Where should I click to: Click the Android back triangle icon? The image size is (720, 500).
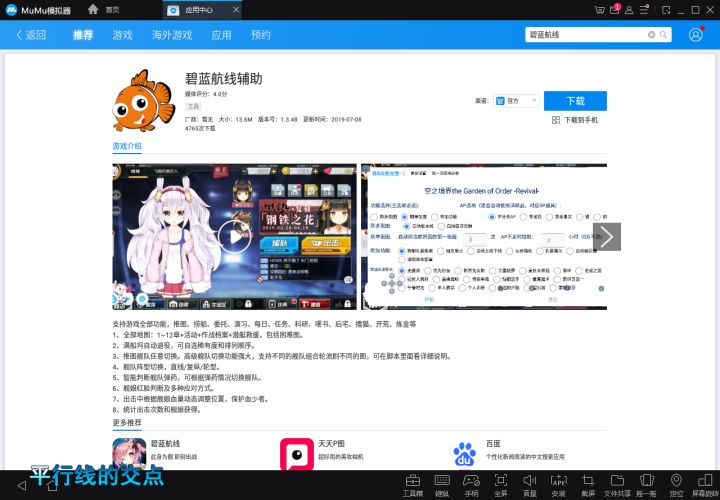point(22,485)
